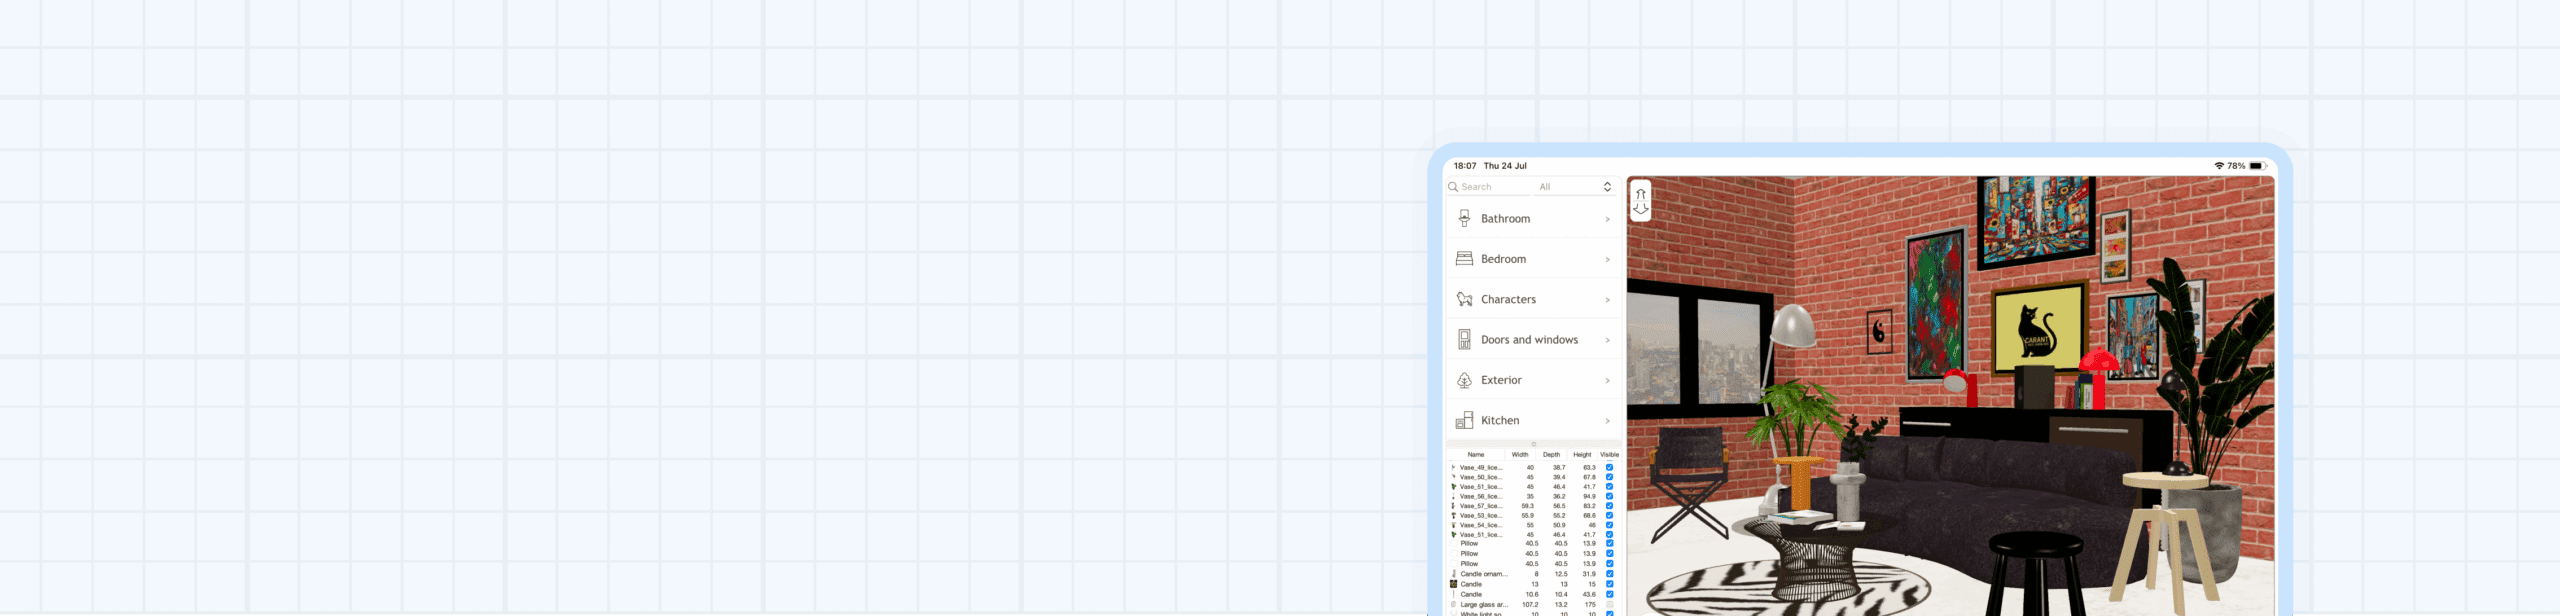The height and width of the screenshot is (616, 2560).
Task: Click the Bedroom bed icon
Action: [1464, 259]
